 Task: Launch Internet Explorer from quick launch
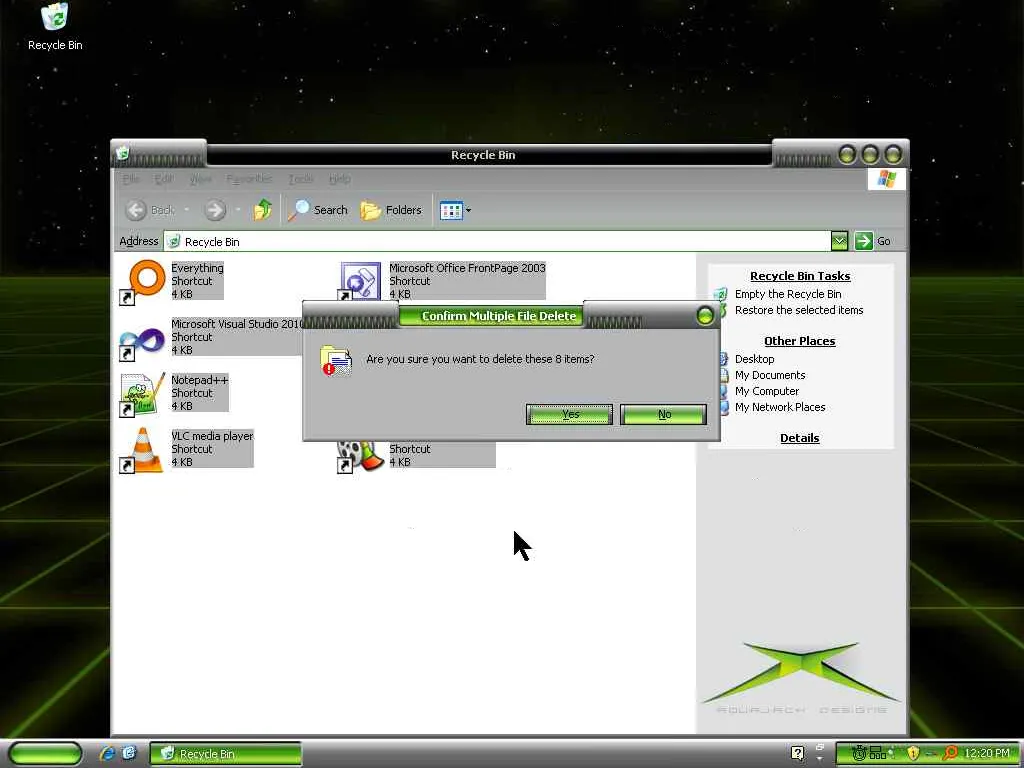(x=107, y=754)
